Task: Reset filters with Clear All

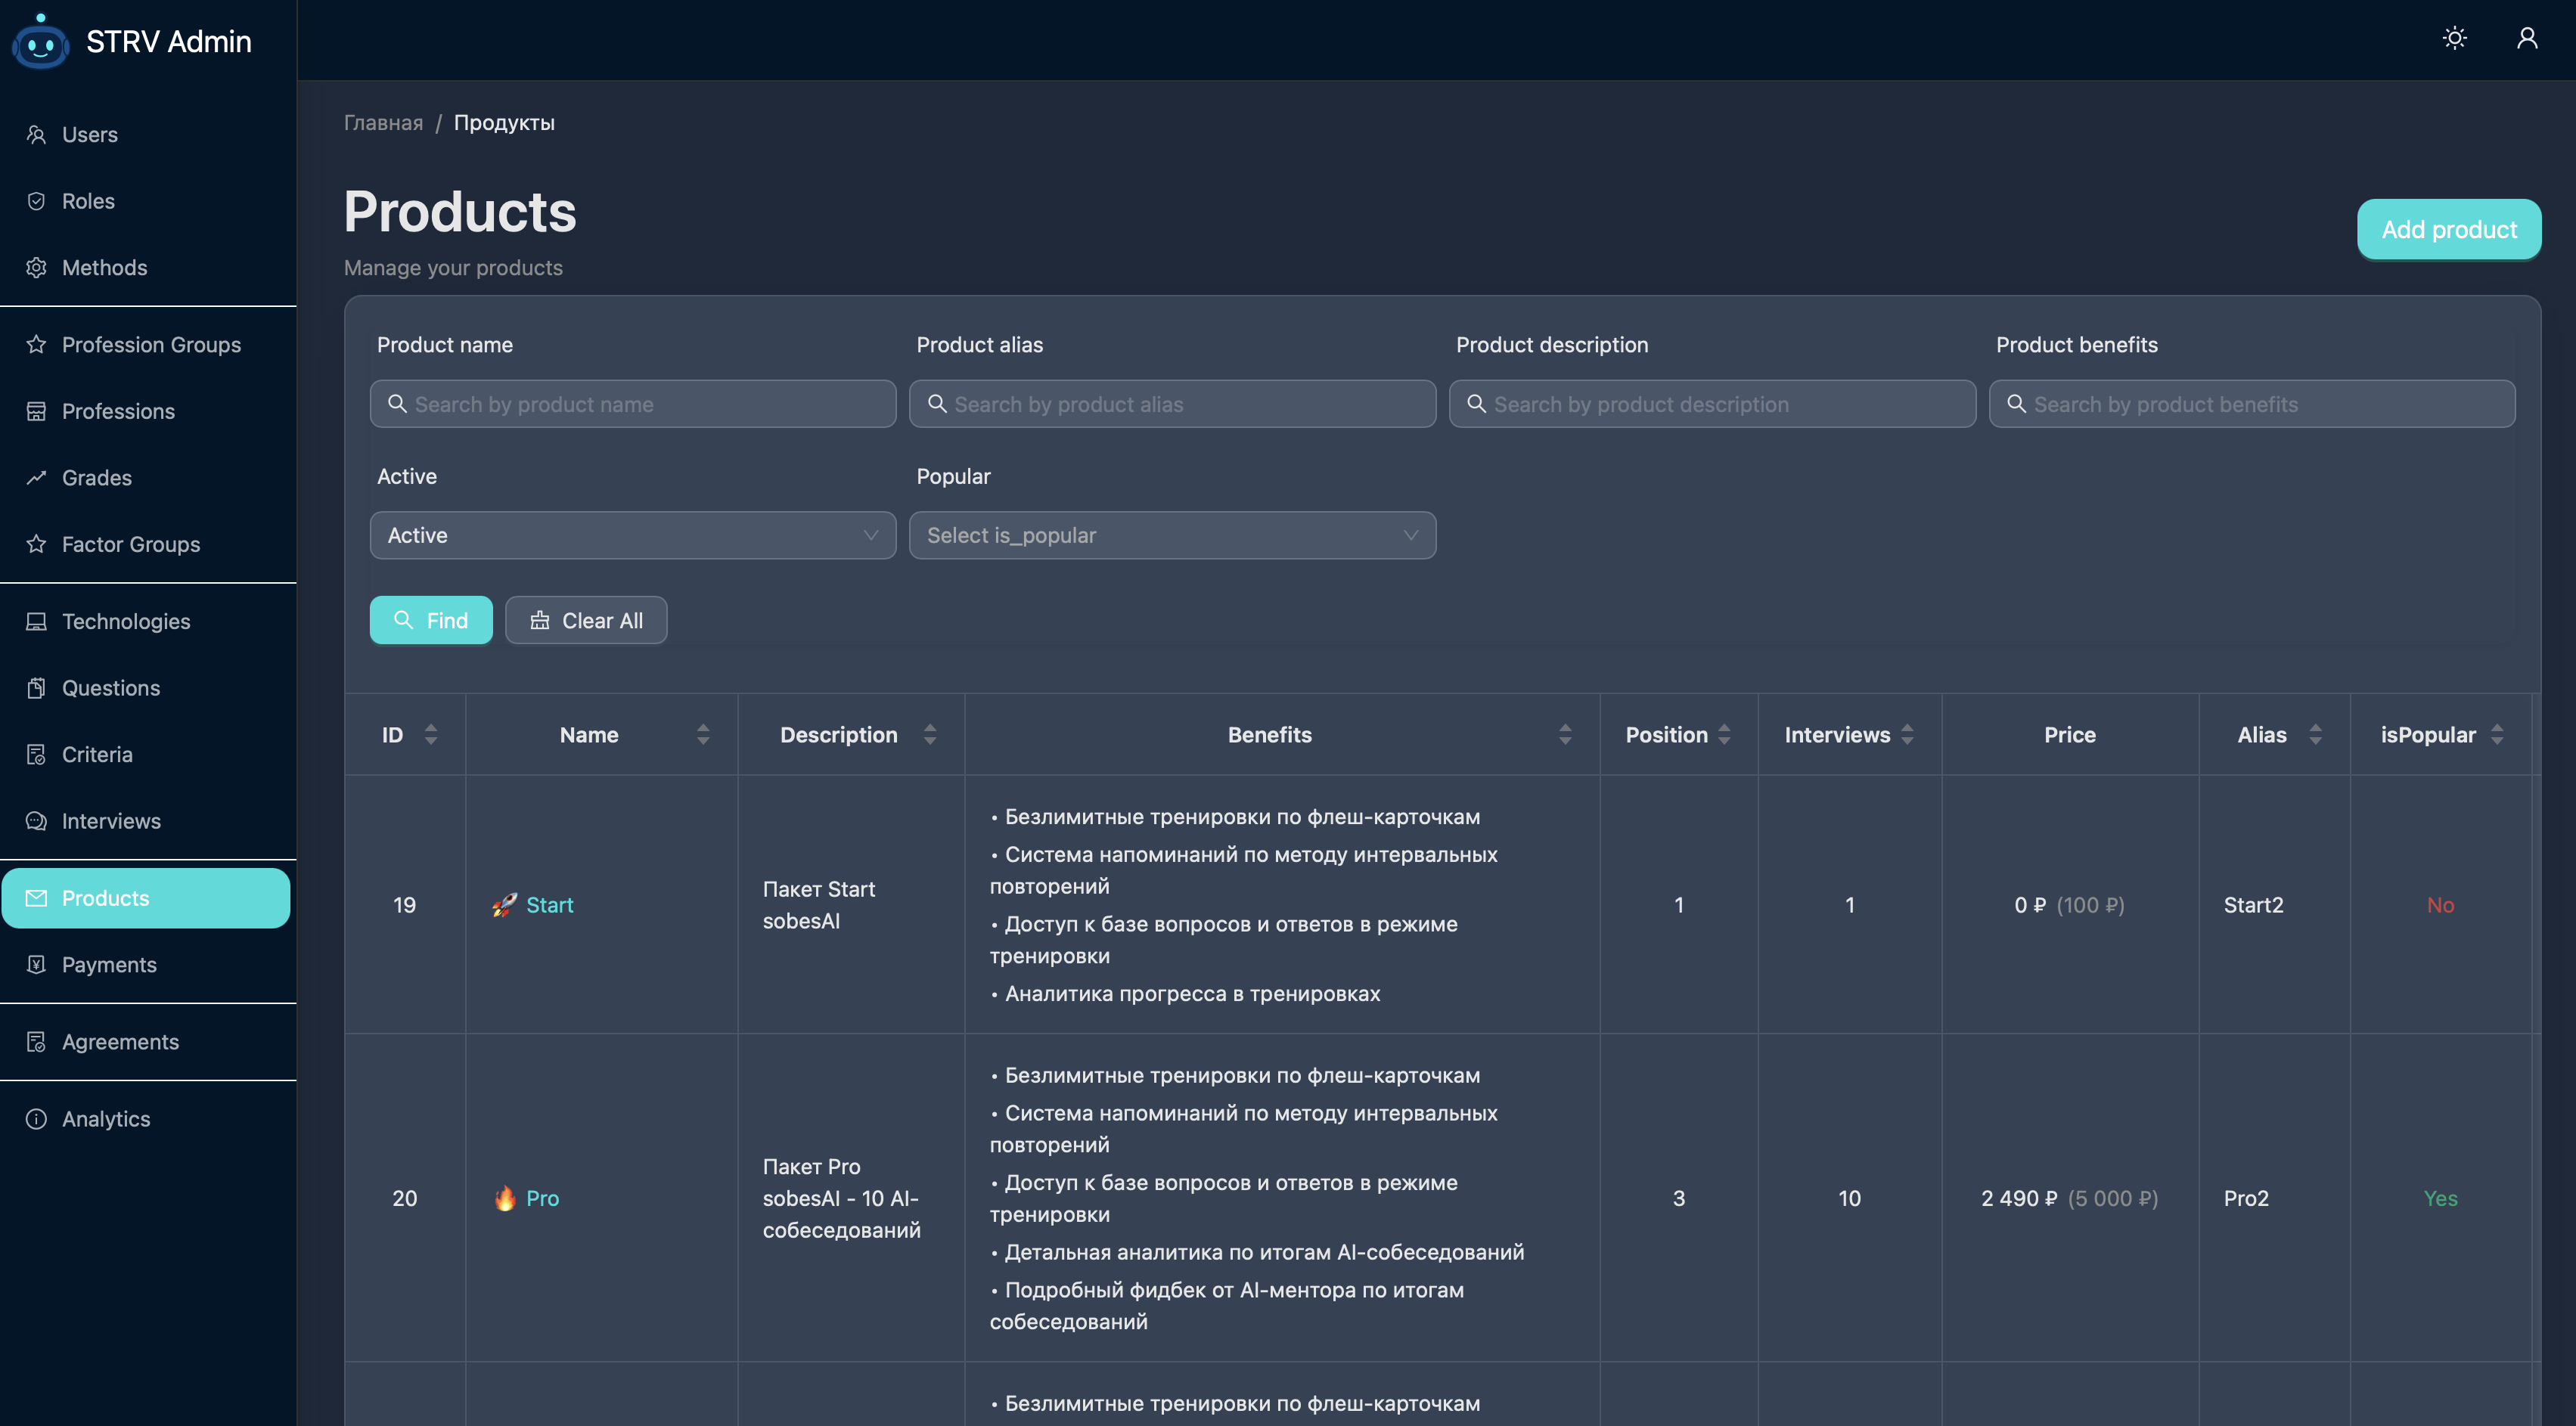Action: [586, 621]
